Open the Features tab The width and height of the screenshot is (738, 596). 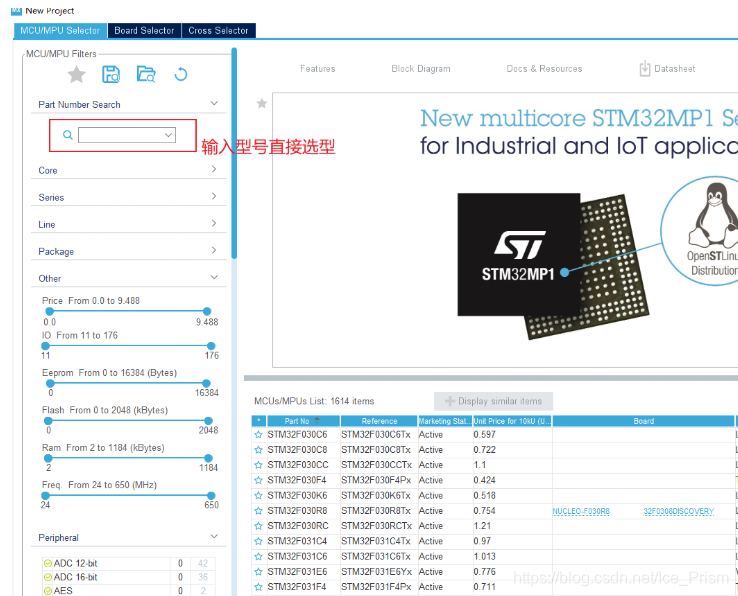[318, 69]
